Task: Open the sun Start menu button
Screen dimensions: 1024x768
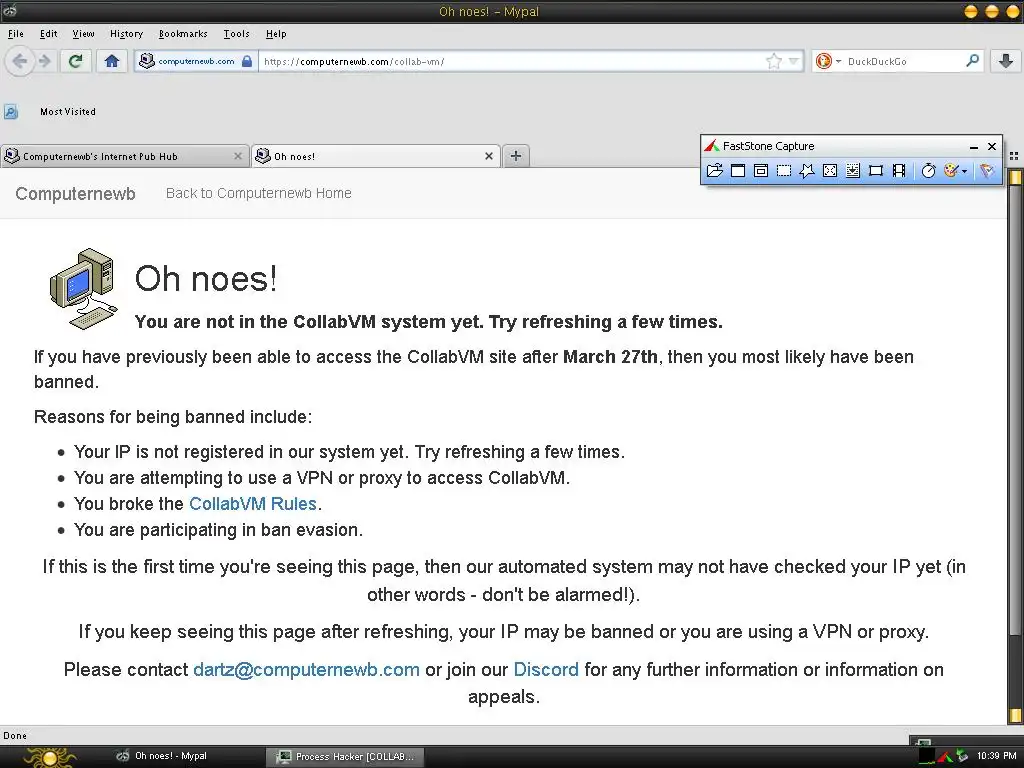Action: 50,756
